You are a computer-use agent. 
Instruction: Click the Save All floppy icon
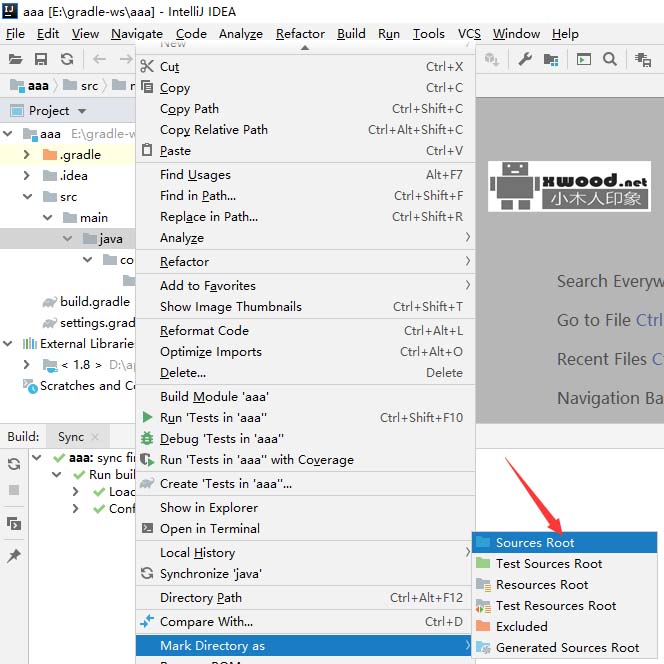(x=41, y=59)
